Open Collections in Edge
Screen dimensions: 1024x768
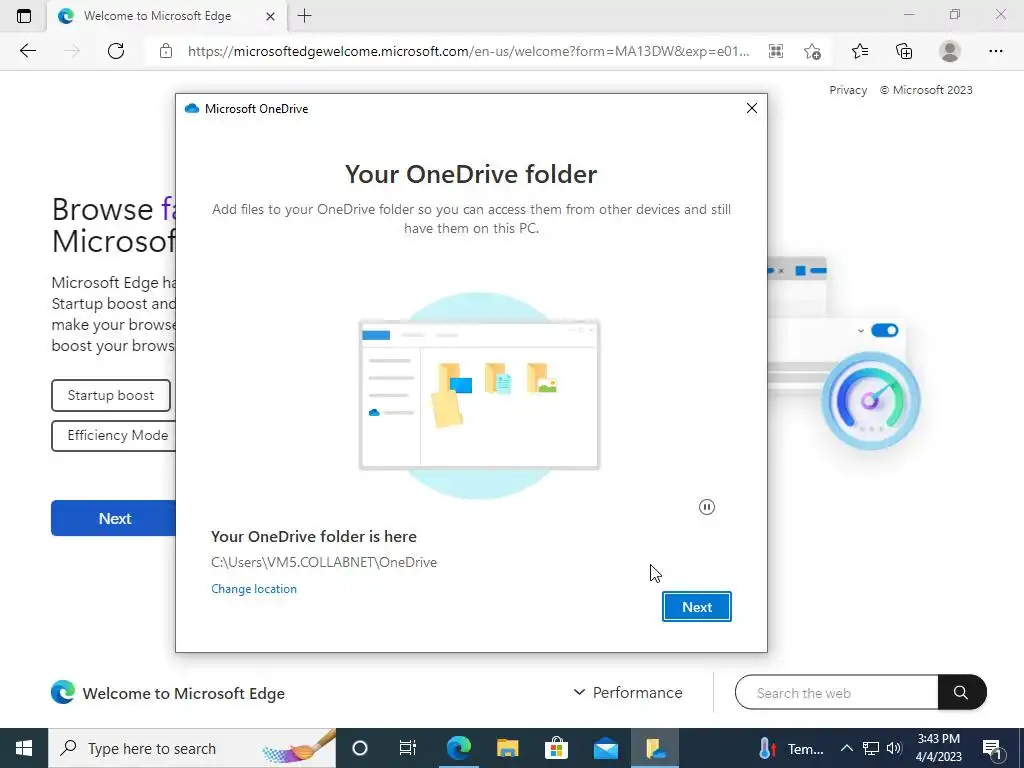click(904, 51)
